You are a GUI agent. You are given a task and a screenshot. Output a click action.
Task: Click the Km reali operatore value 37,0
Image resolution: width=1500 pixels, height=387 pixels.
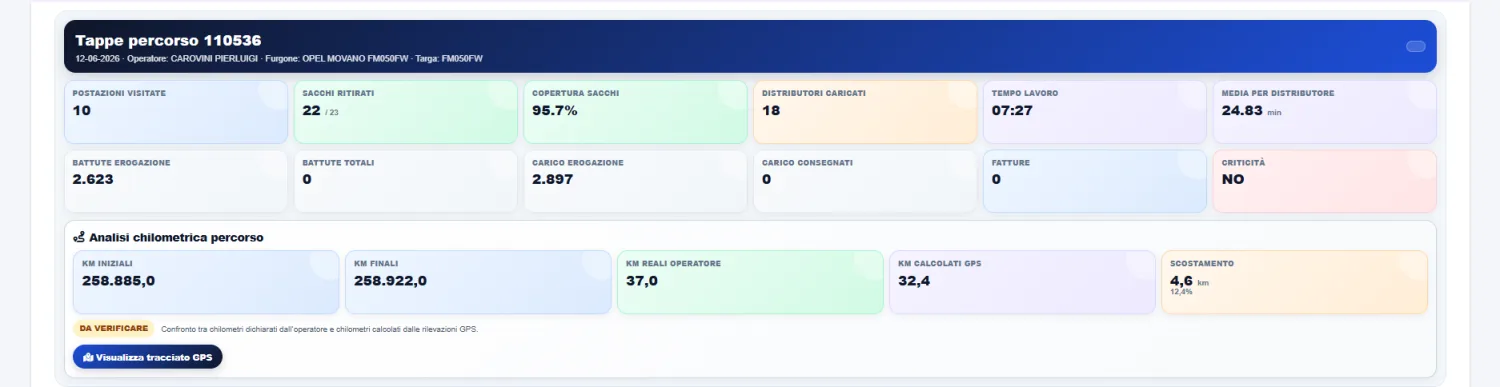pyautogui.click(x=642, y=280)
